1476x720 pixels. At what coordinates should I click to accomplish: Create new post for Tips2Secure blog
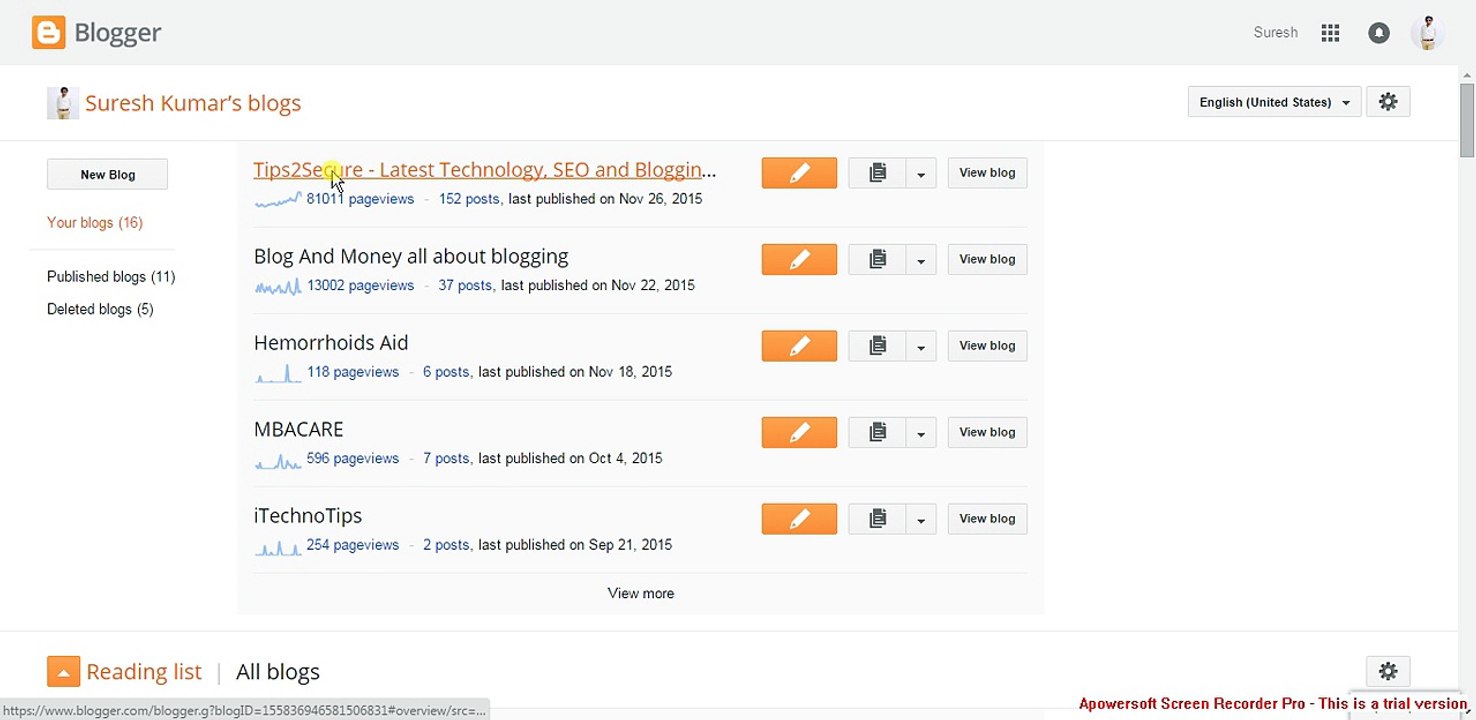(x=799, y=173)
